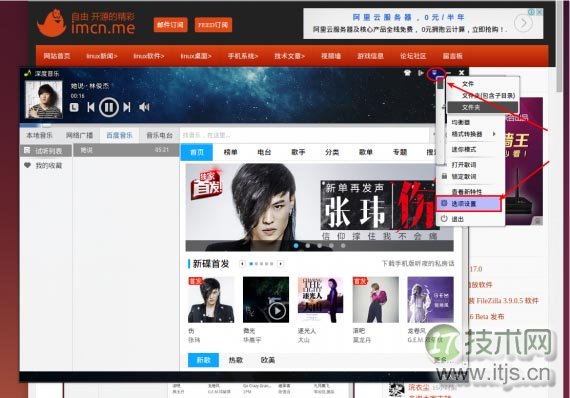The image size is (570, 398).
Task: Pause the currently playing song
Action: 109,107
